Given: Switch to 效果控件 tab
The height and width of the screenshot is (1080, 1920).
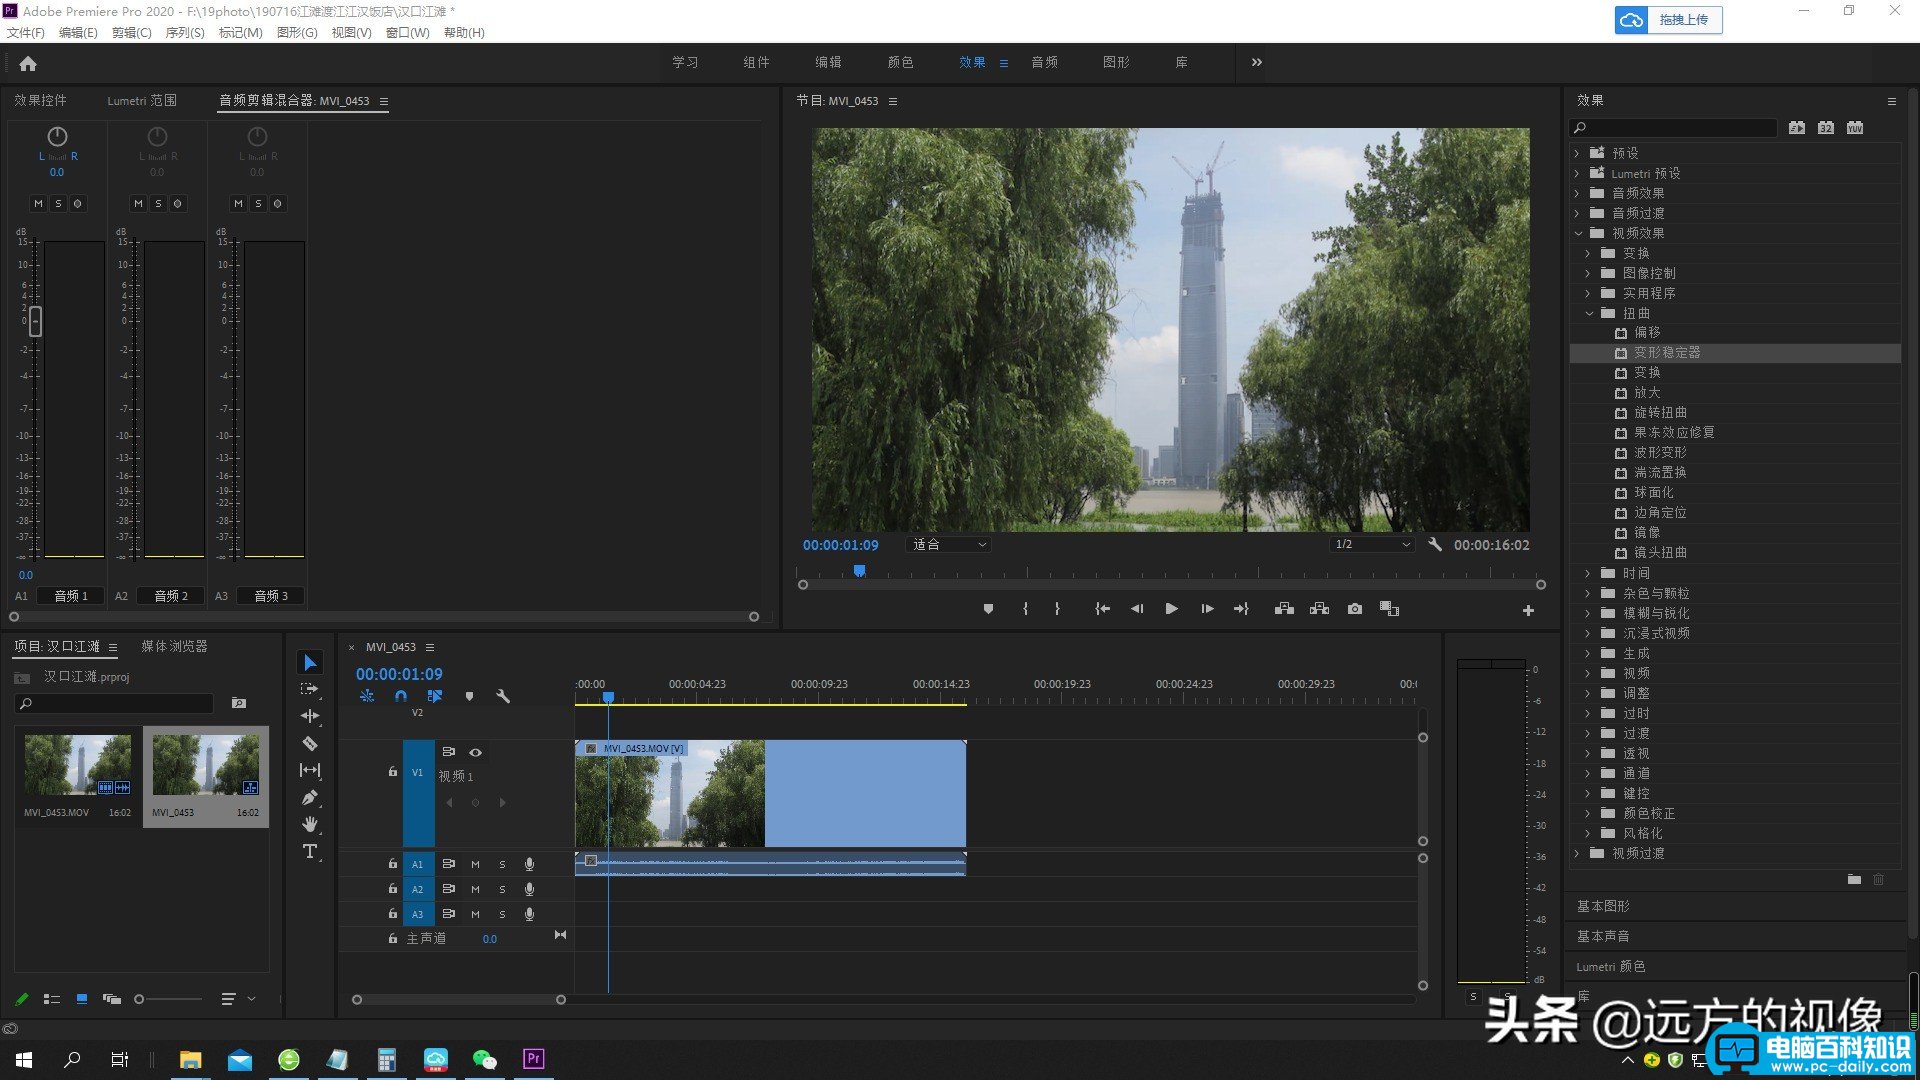Looking at the screenshot, I should click(x=40, y=100).
